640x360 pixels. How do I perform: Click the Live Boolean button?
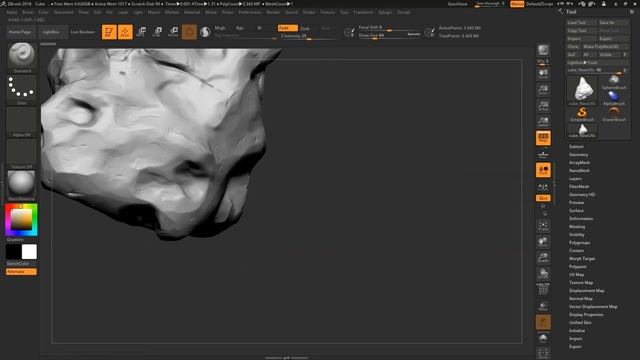83,32
